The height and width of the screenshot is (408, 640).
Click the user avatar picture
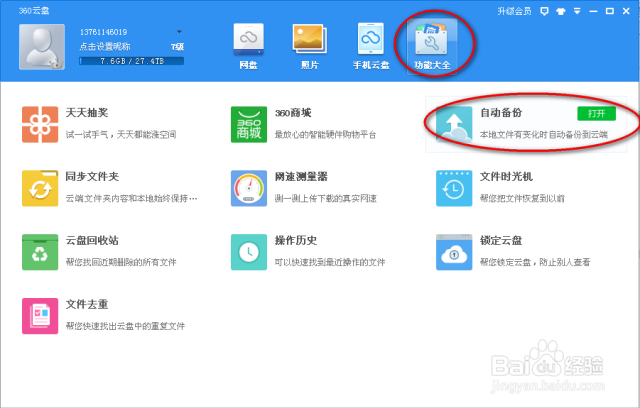pos(42,47)
